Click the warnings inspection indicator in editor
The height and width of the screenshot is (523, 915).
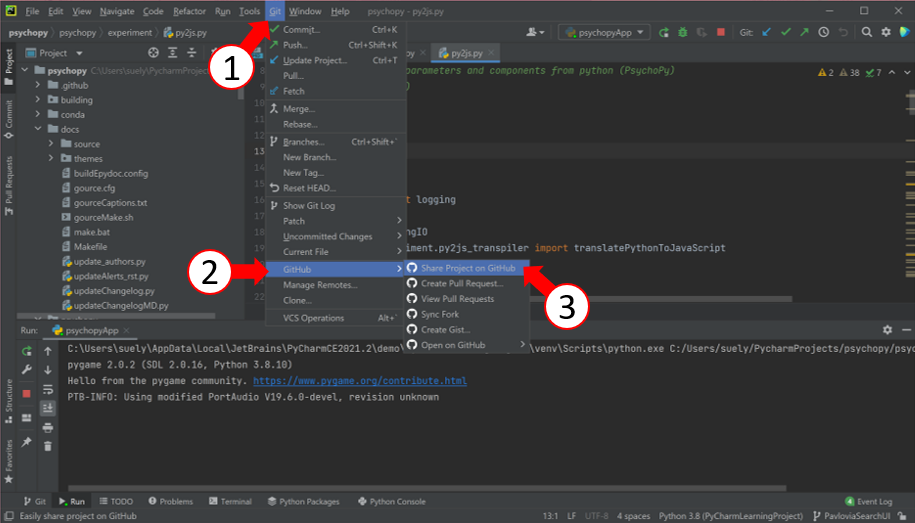point(826,72)
